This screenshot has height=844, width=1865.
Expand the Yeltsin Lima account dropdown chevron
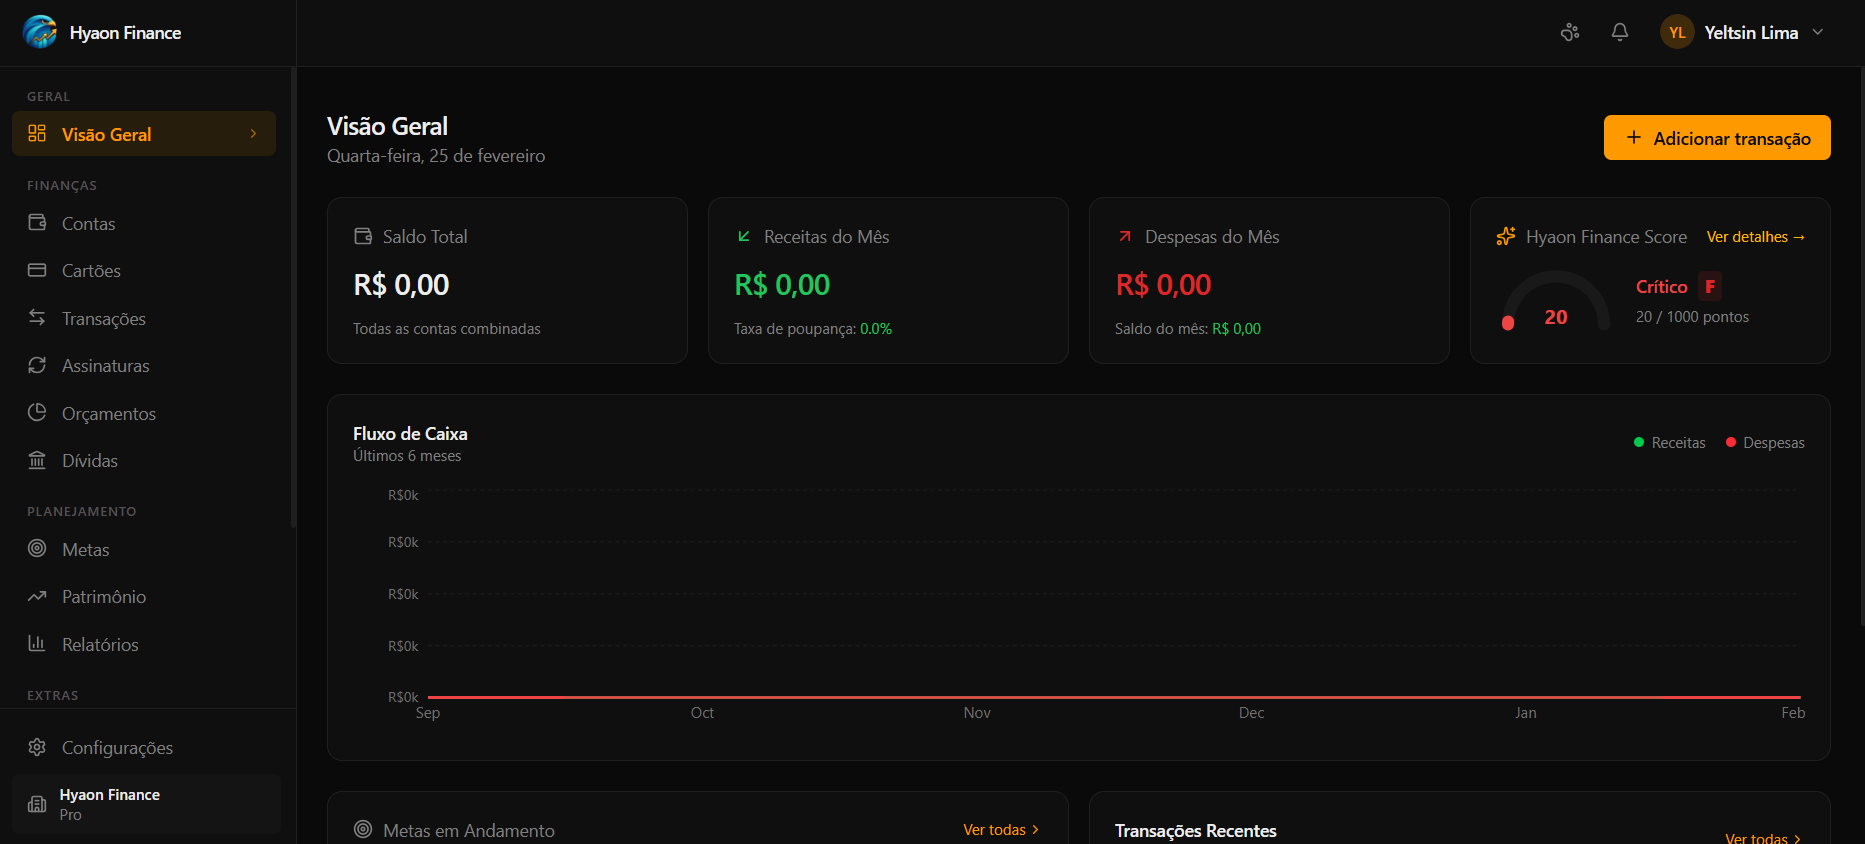[x=1818, y=32]
